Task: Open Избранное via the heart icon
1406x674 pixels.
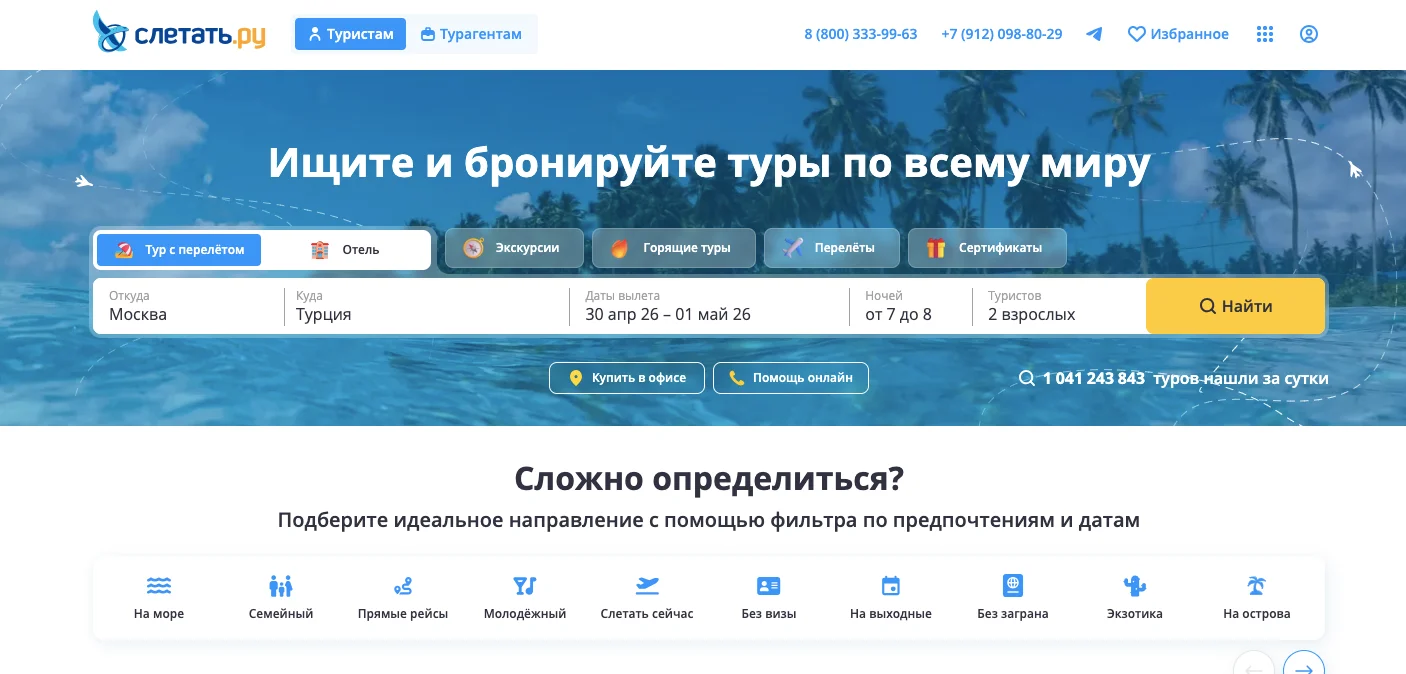Action: coord(1178,33)
